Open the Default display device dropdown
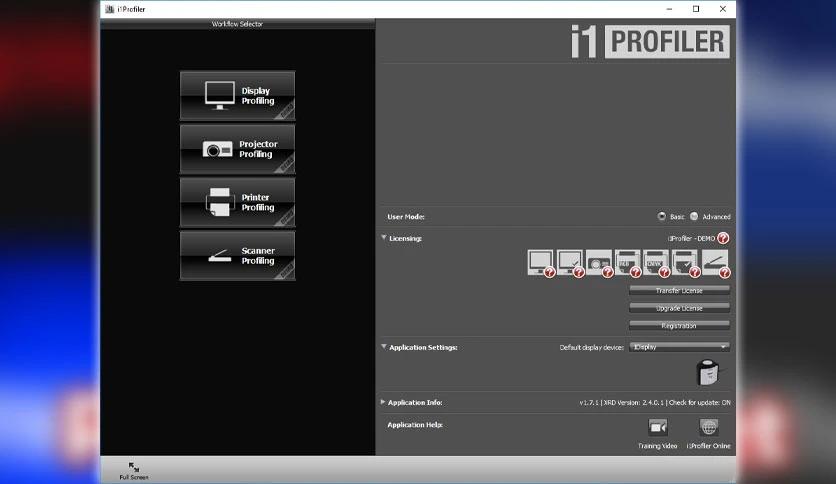The width and height of the screenshot is (836, 484). [679, 347]
